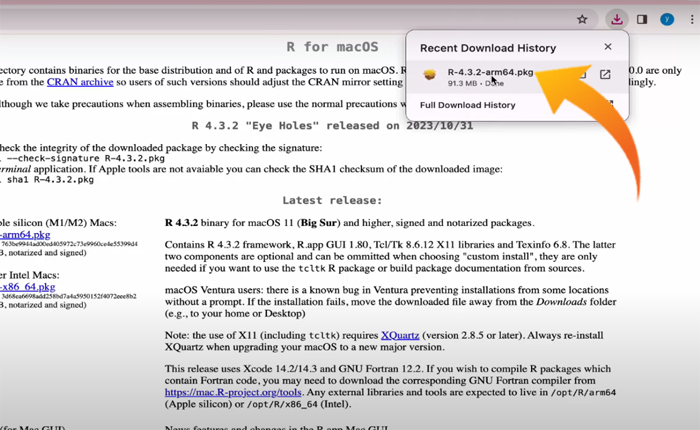Click the bold 'R 4.3.2' binary description text
This screenshot has height=430, width=700.
coord(181,223)
